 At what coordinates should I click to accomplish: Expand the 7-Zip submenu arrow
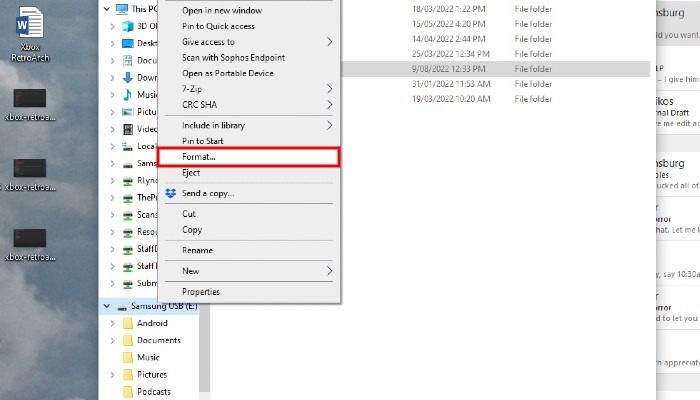[330, 89]
